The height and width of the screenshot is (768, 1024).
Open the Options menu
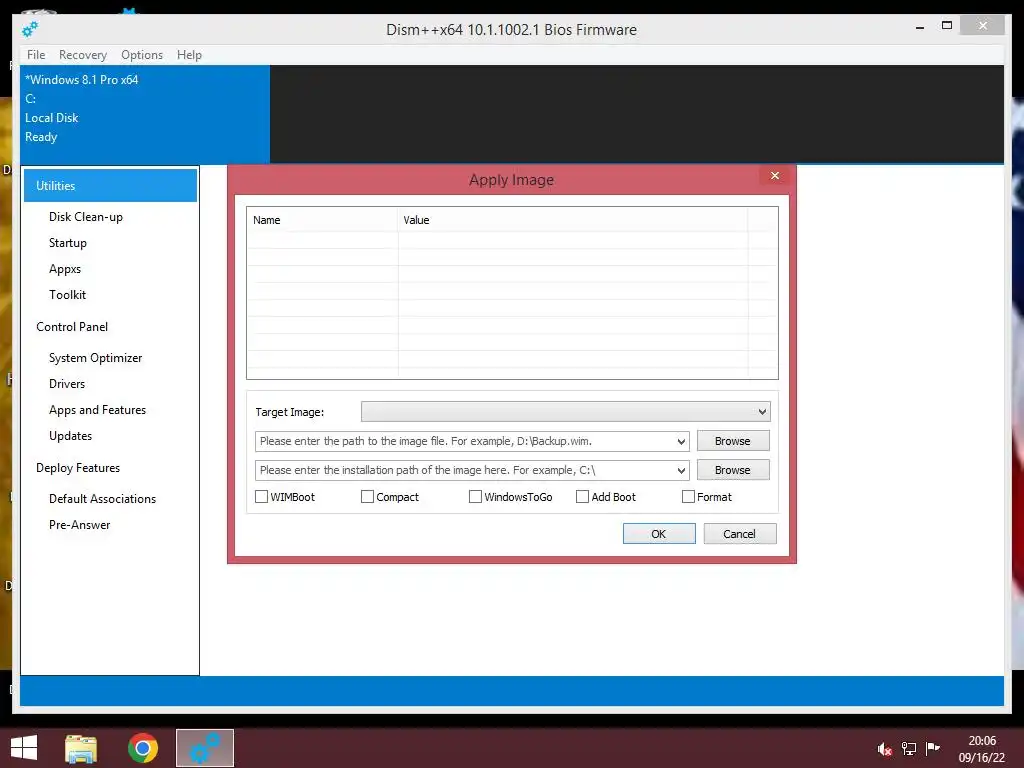pyautogui.click(x=142, y=55)
